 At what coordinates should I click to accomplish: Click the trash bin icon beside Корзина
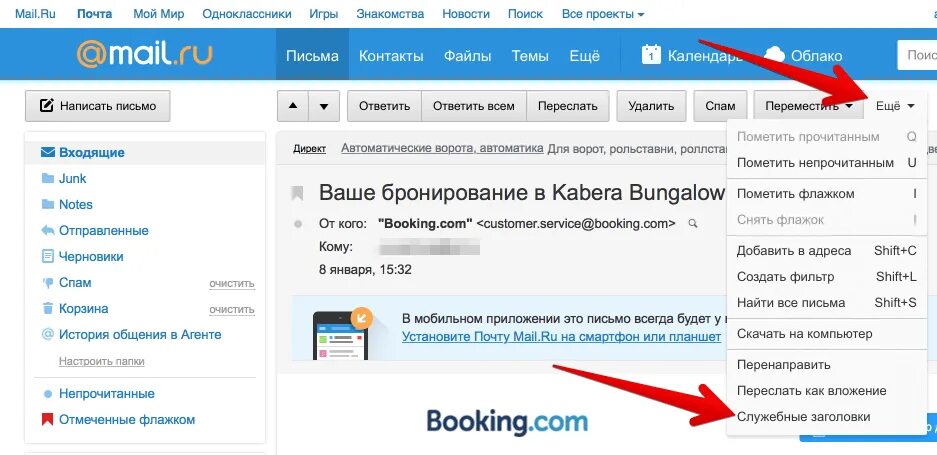[48, 309]
